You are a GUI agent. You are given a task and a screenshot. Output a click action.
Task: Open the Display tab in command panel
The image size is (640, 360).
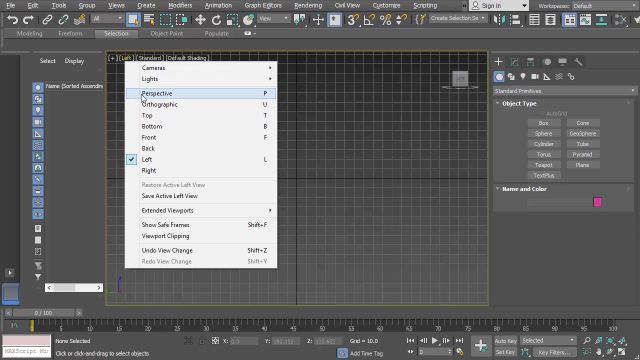pyautogui.click(x=562, y=62)
